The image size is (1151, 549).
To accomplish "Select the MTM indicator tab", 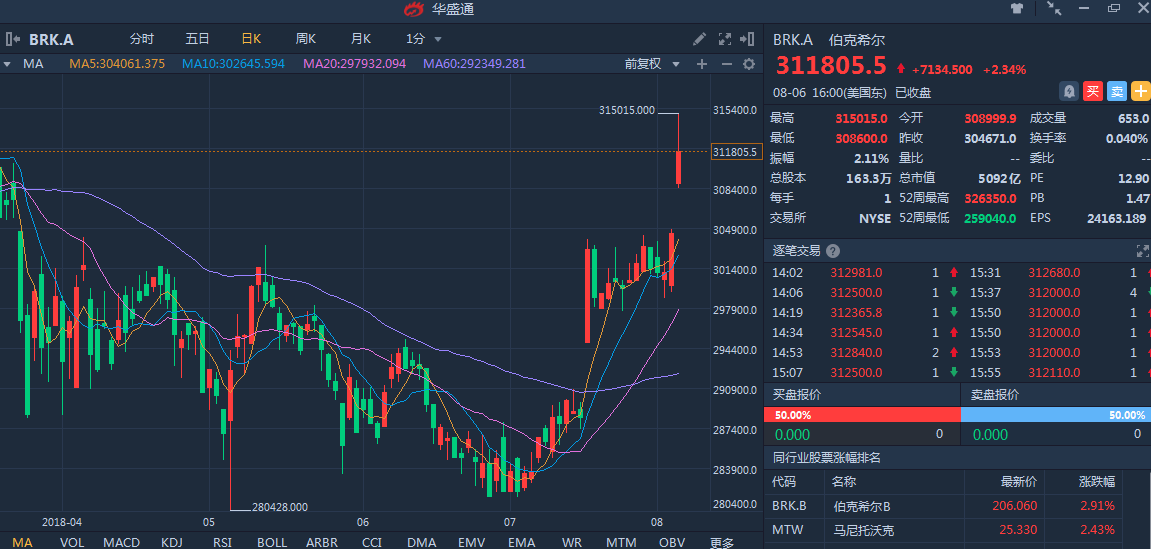I will click(x=622, y=542).
